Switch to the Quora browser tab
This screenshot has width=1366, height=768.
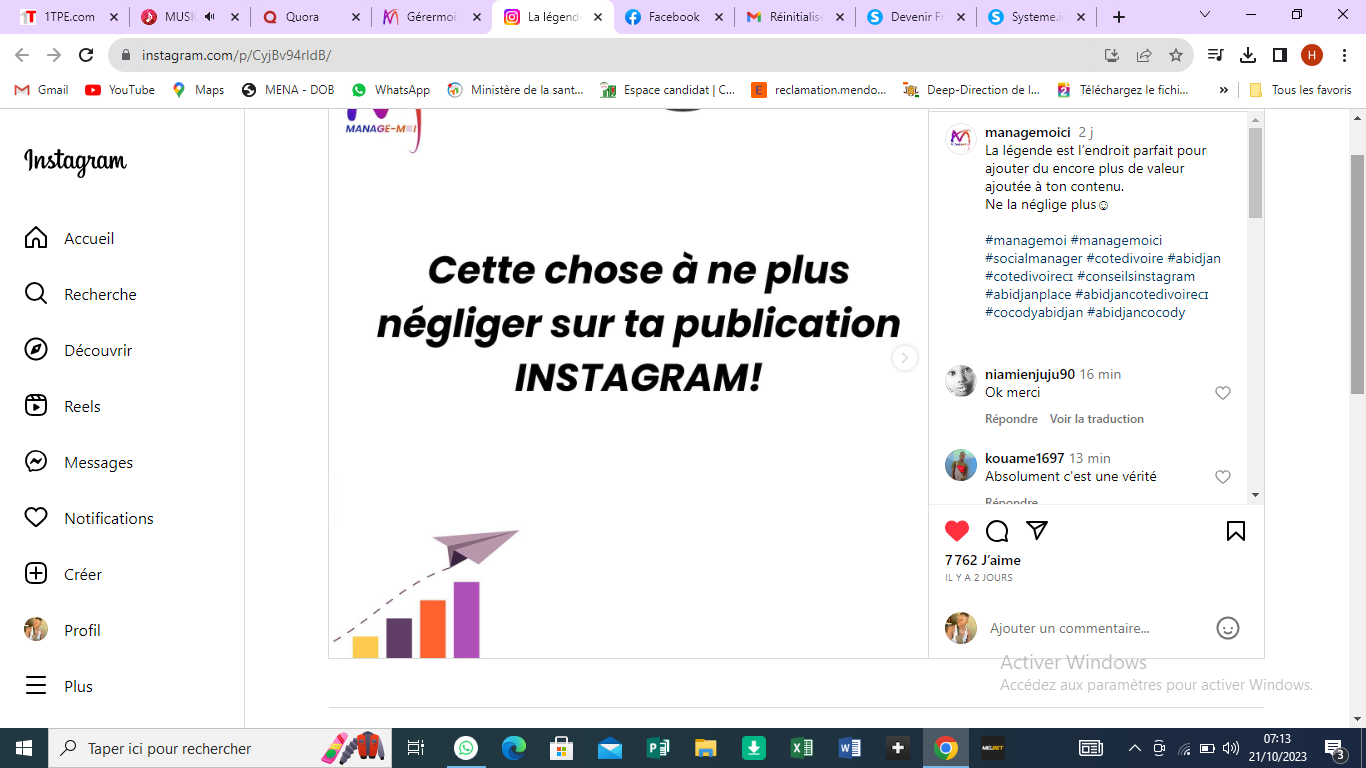(310, 17)
